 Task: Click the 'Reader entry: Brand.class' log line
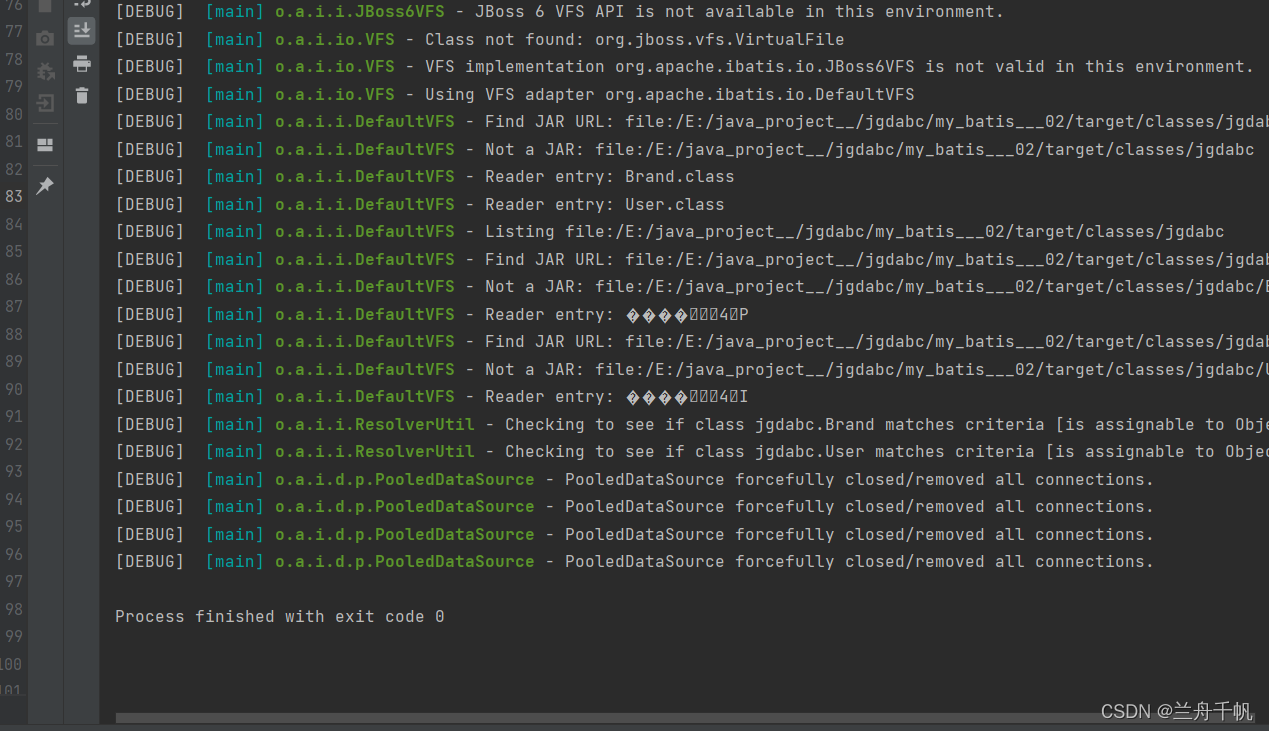[x=424, y=177]
